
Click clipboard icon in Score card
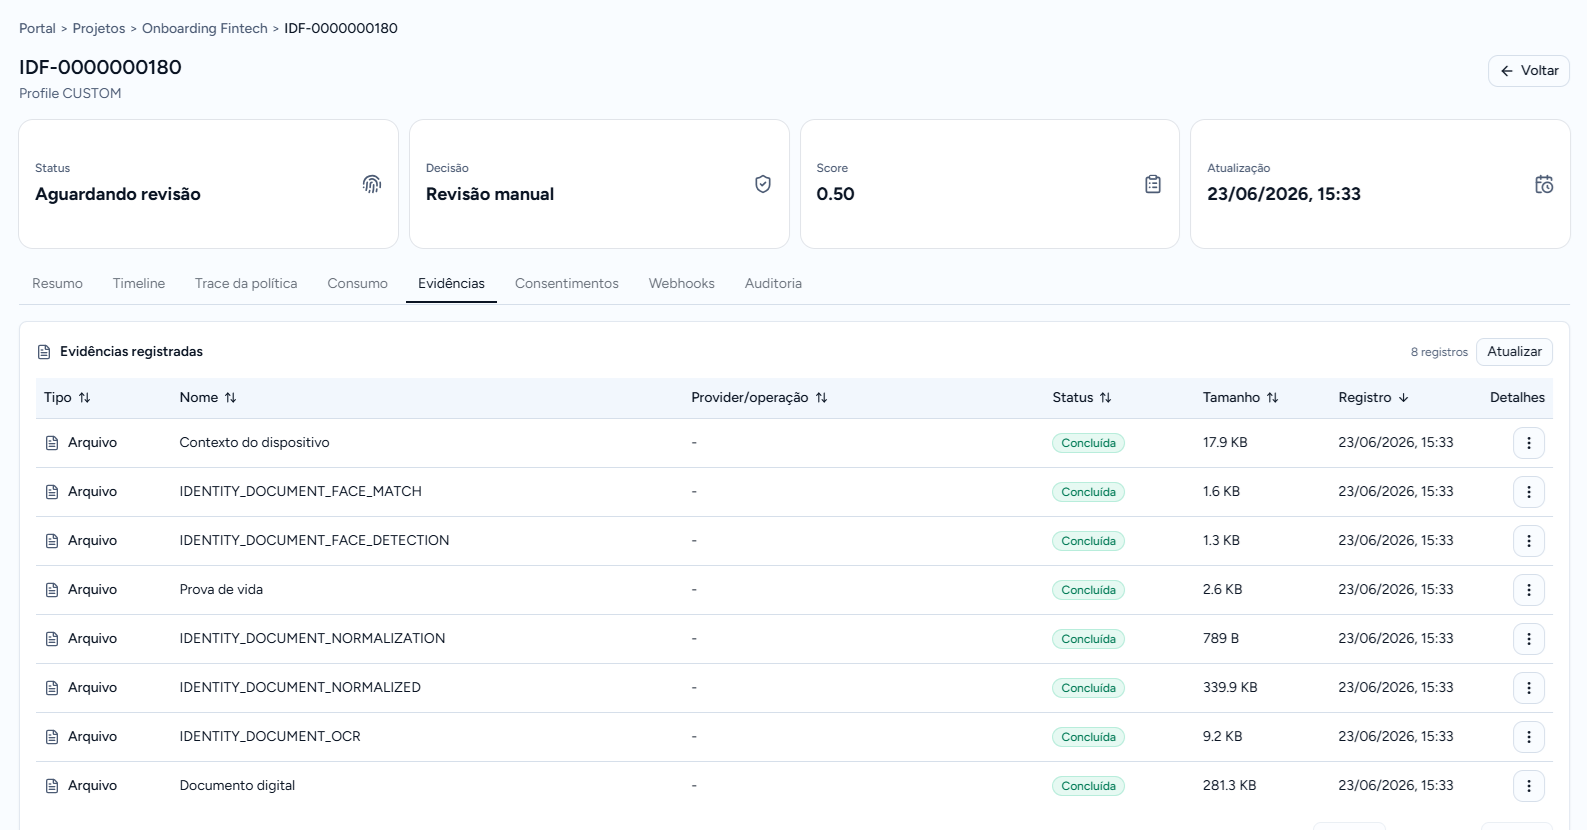(1153, 184)
